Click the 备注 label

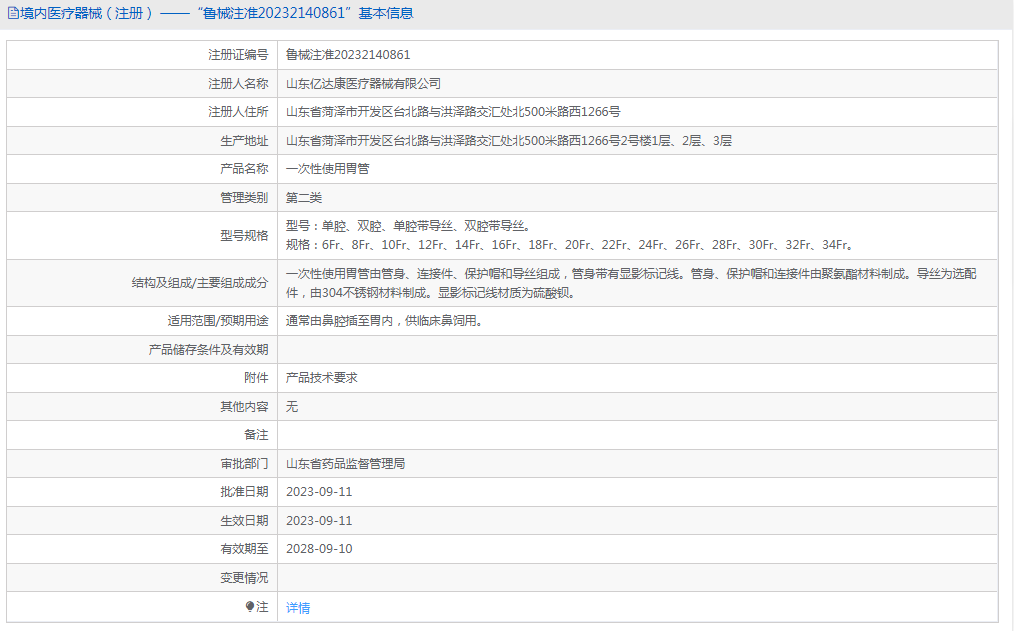[256, 434]
